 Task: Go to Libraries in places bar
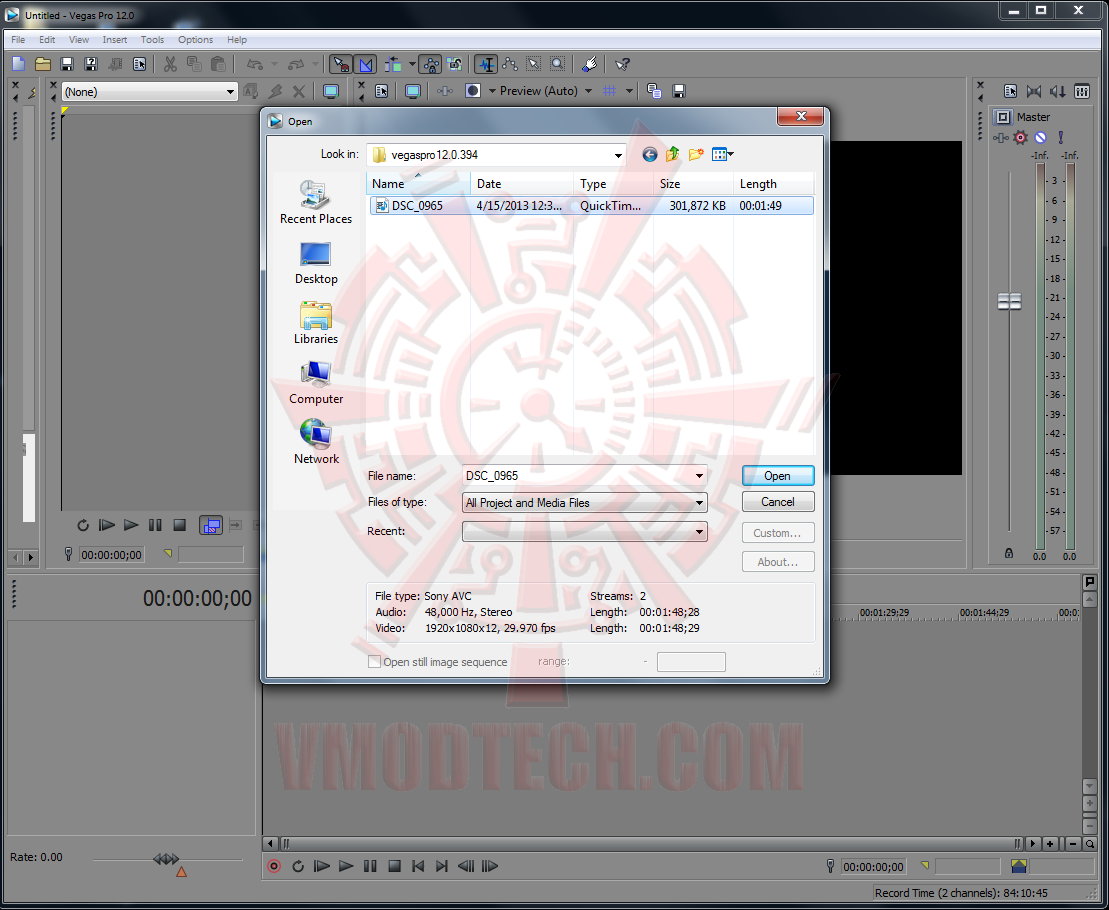pos(315,323)
